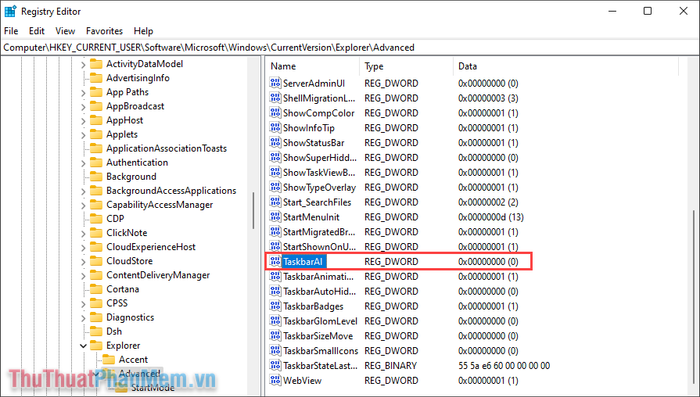
Task: Expand the Authentication key
Action: click(83, 163)
